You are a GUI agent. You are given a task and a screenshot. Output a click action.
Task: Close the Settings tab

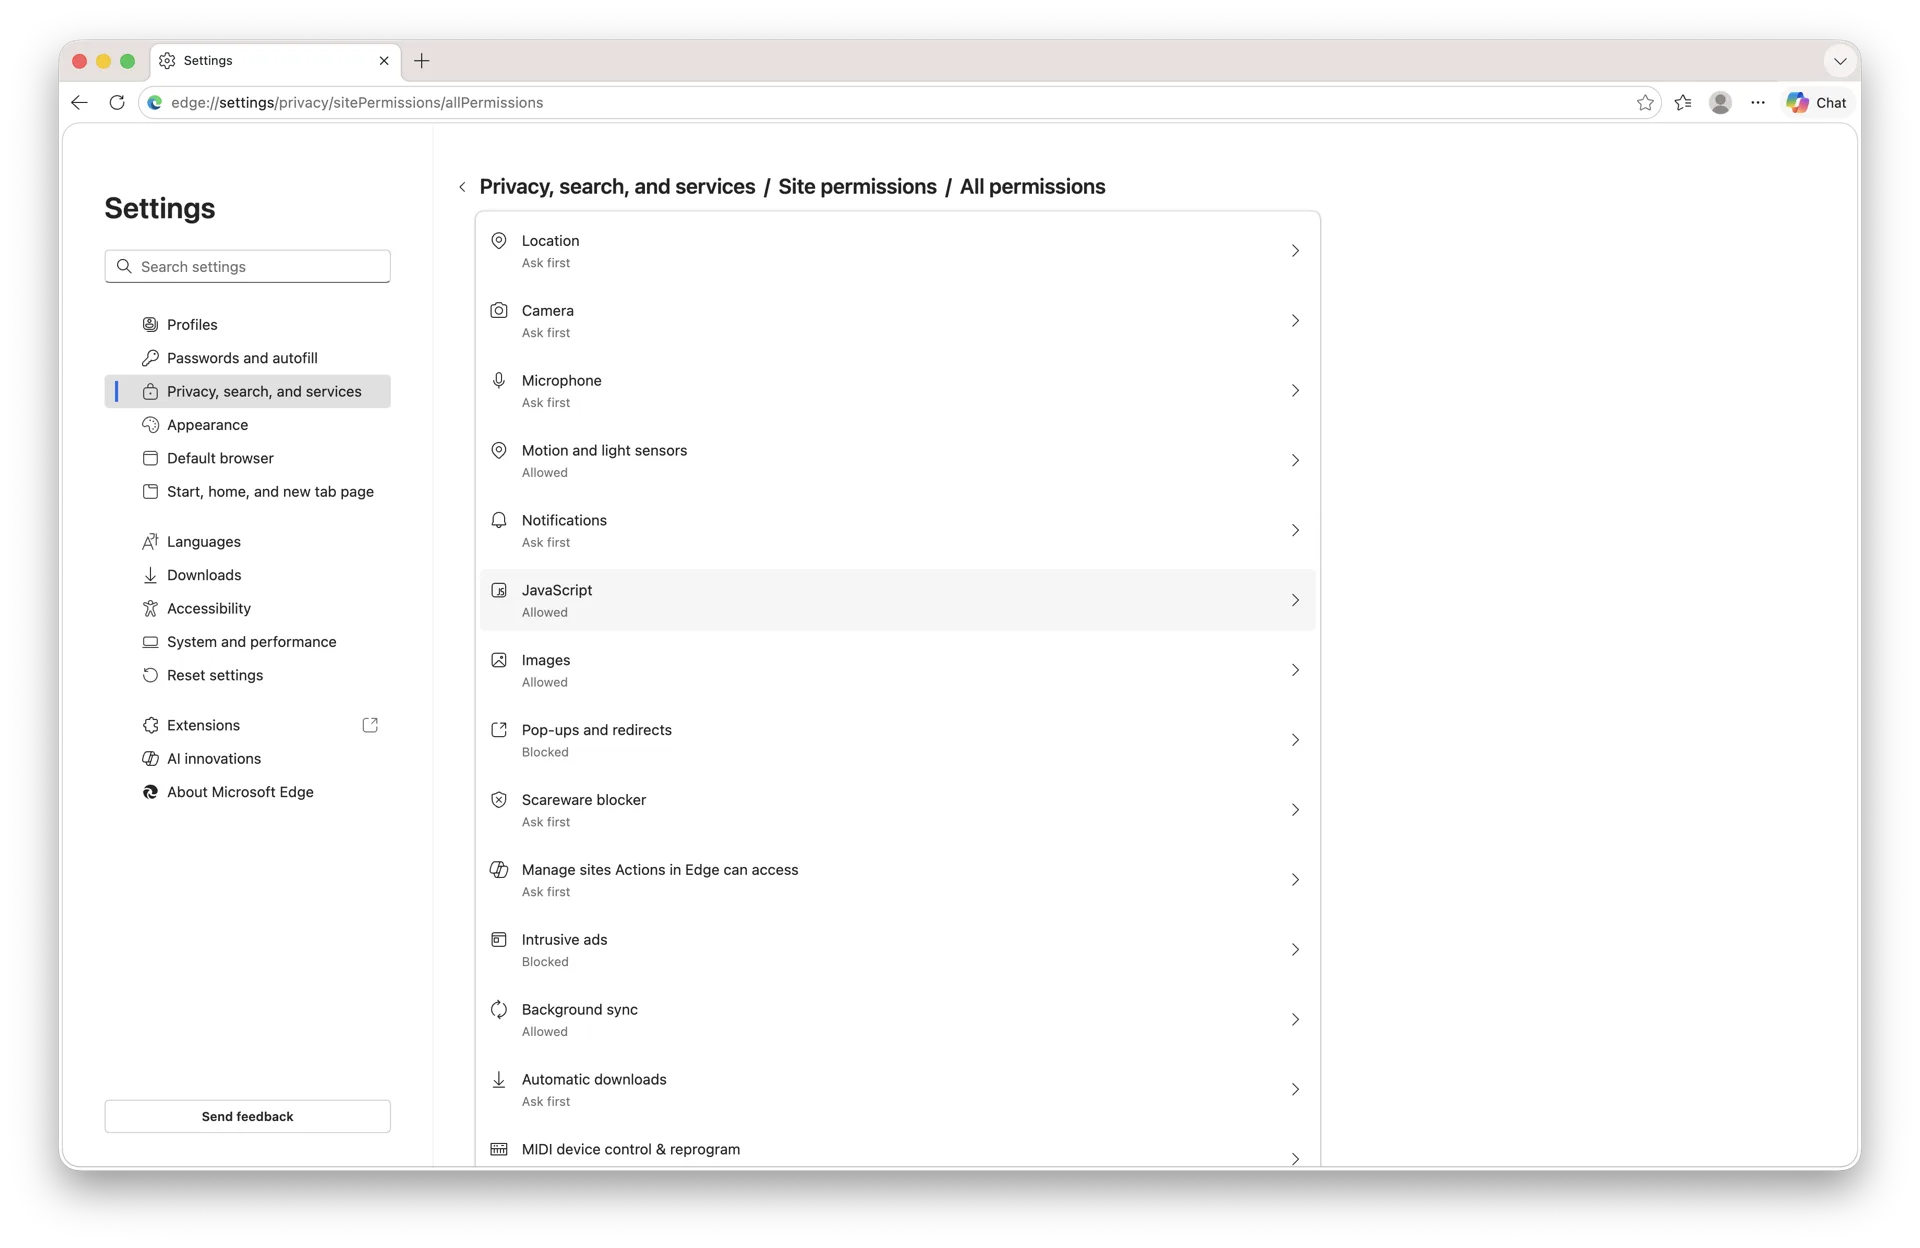(x=384, y=61)
